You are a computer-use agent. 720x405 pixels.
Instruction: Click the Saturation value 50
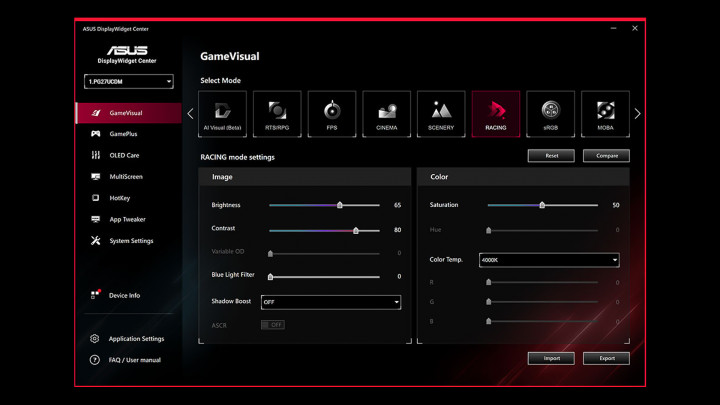616,205
